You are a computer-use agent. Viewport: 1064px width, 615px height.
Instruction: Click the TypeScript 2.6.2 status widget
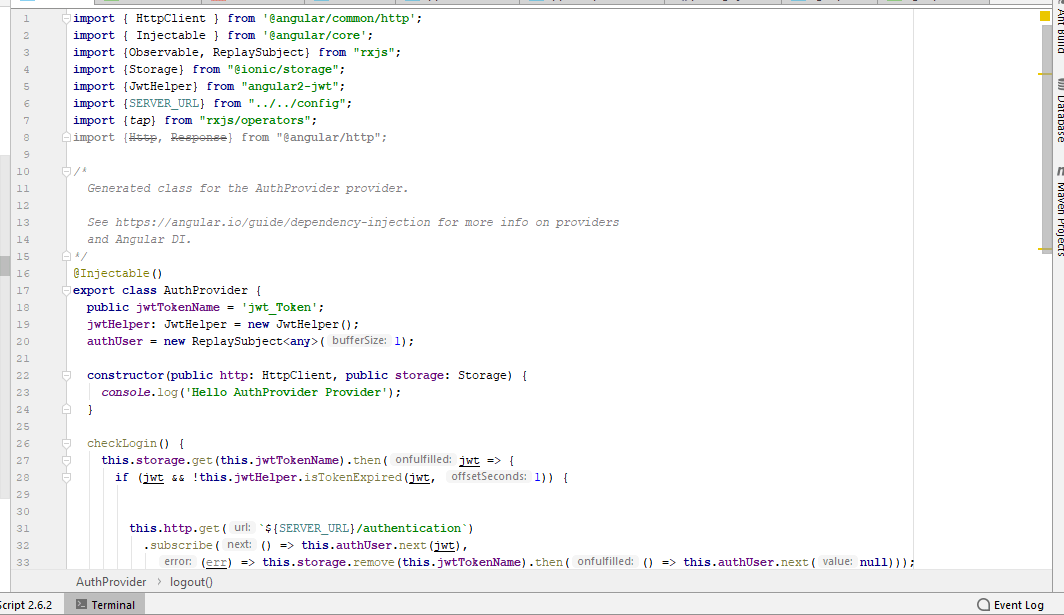coord(28,604)
